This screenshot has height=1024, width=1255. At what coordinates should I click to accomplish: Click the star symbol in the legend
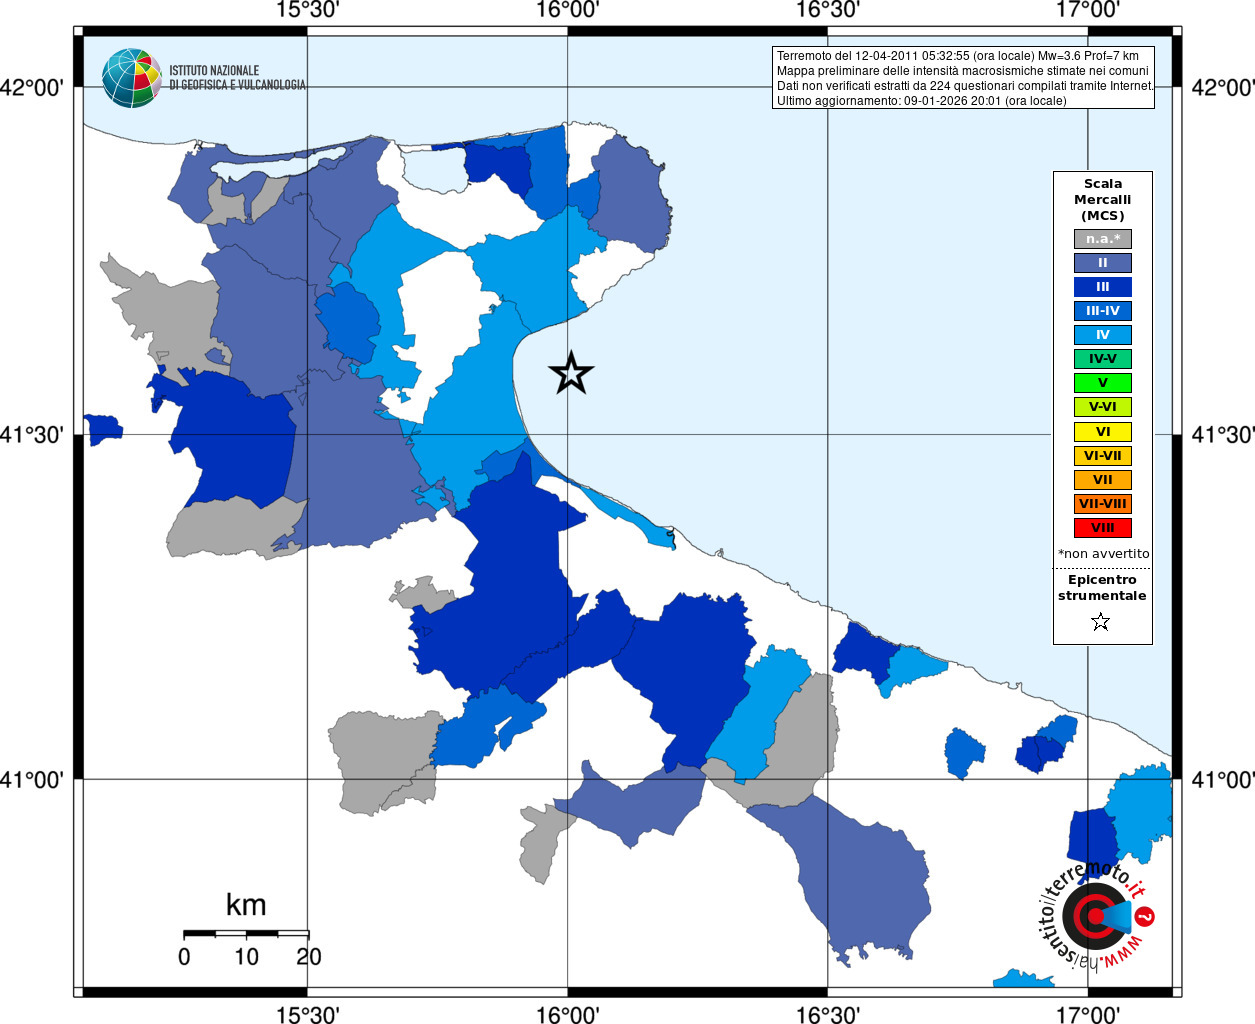pos(1101,622)
